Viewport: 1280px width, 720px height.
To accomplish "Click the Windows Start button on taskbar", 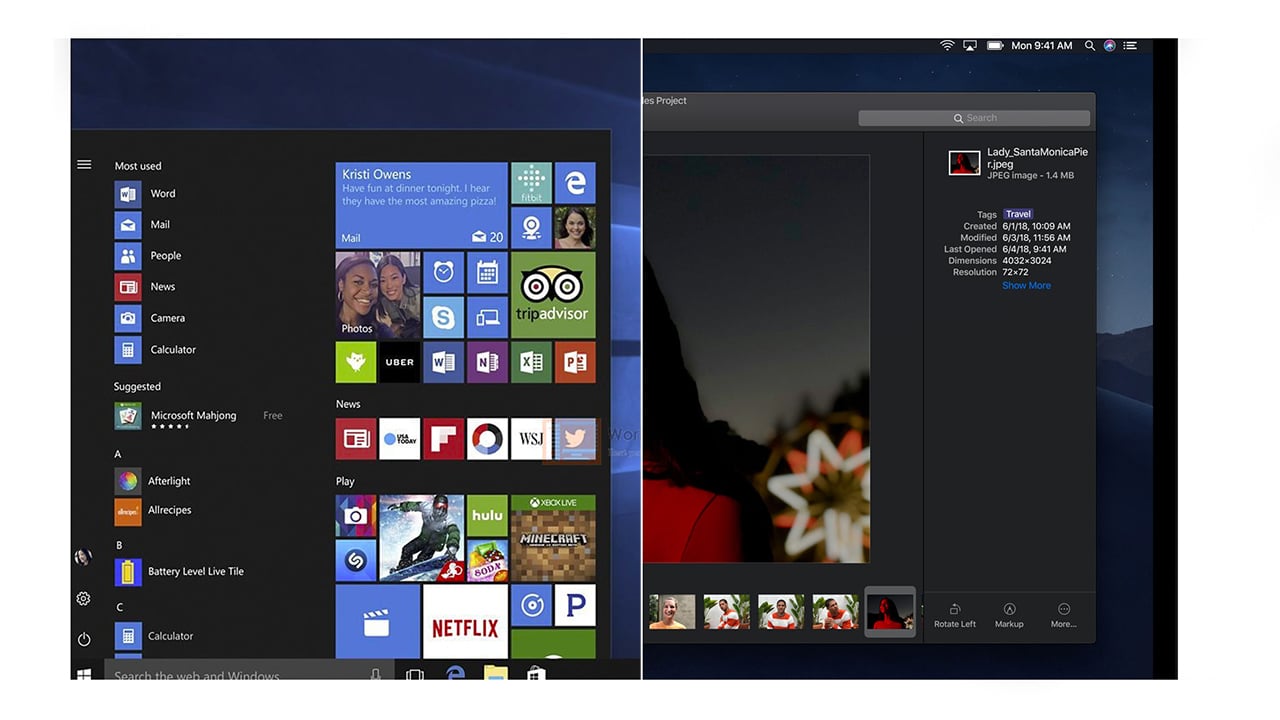I will pos(85,675).
